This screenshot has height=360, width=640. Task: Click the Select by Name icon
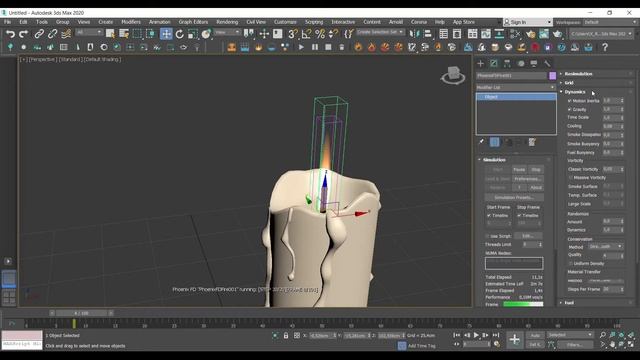[124, 34]
